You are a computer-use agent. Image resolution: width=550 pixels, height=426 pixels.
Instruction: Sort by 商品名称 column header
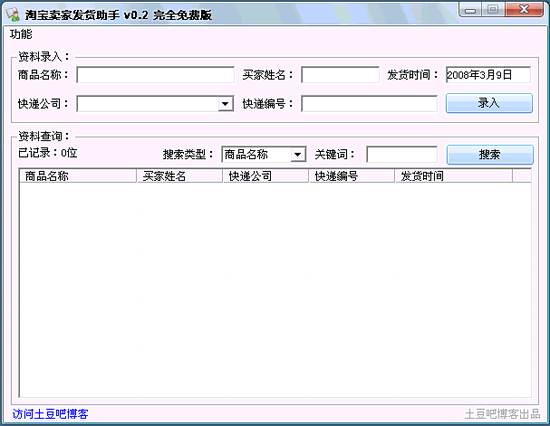(x=78, y=176)
